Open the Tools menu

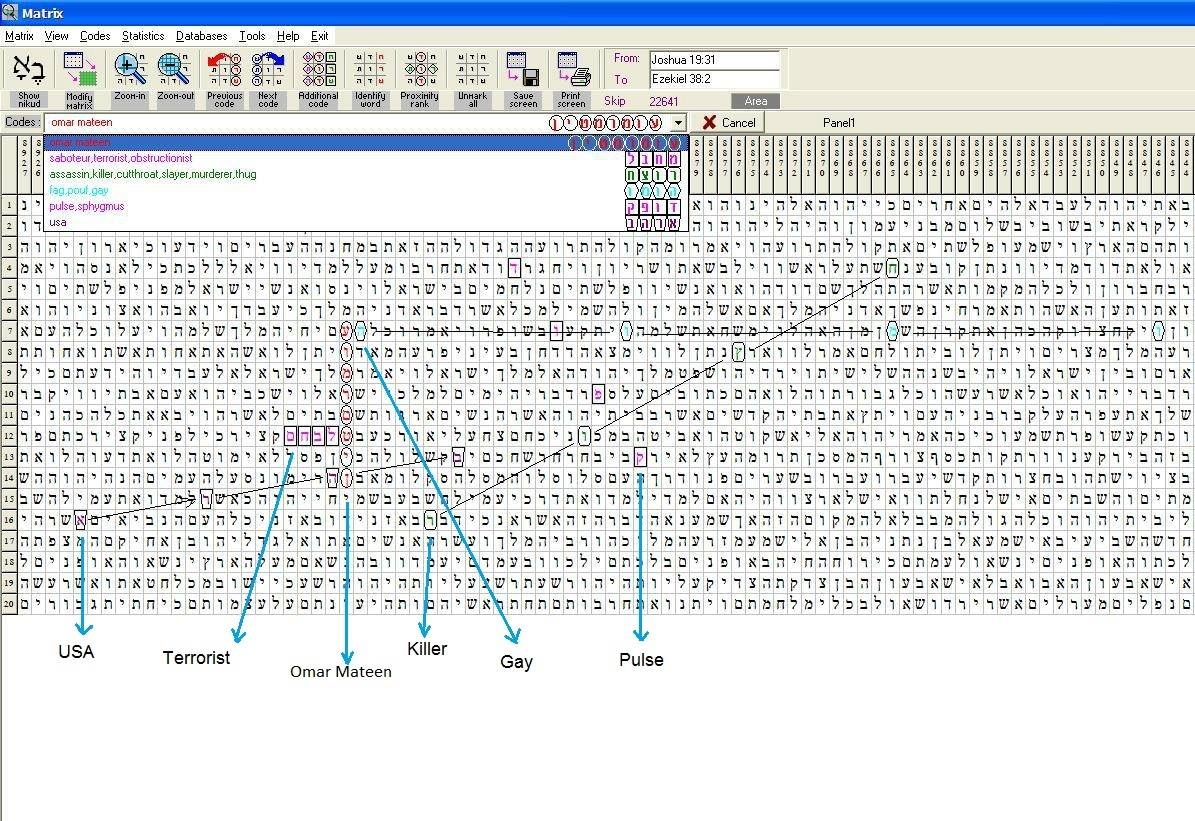(x=252, y=36)
